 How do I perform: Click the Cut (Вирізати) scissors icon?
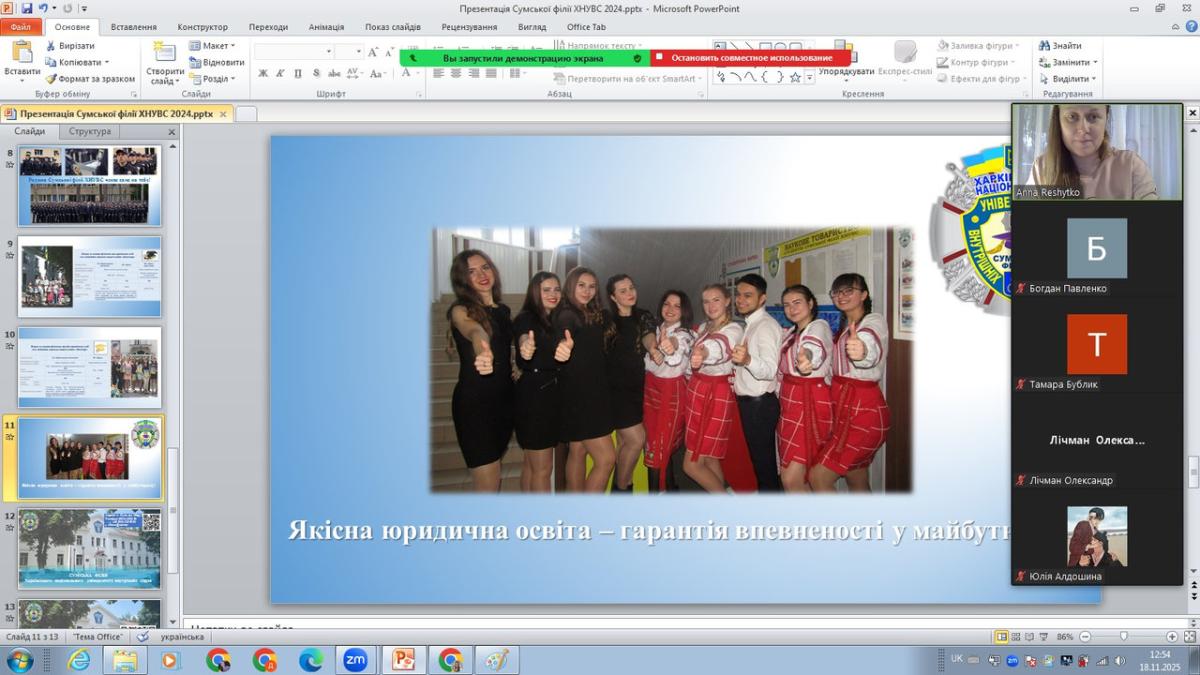pyautogui.click(x=51, y=46)
